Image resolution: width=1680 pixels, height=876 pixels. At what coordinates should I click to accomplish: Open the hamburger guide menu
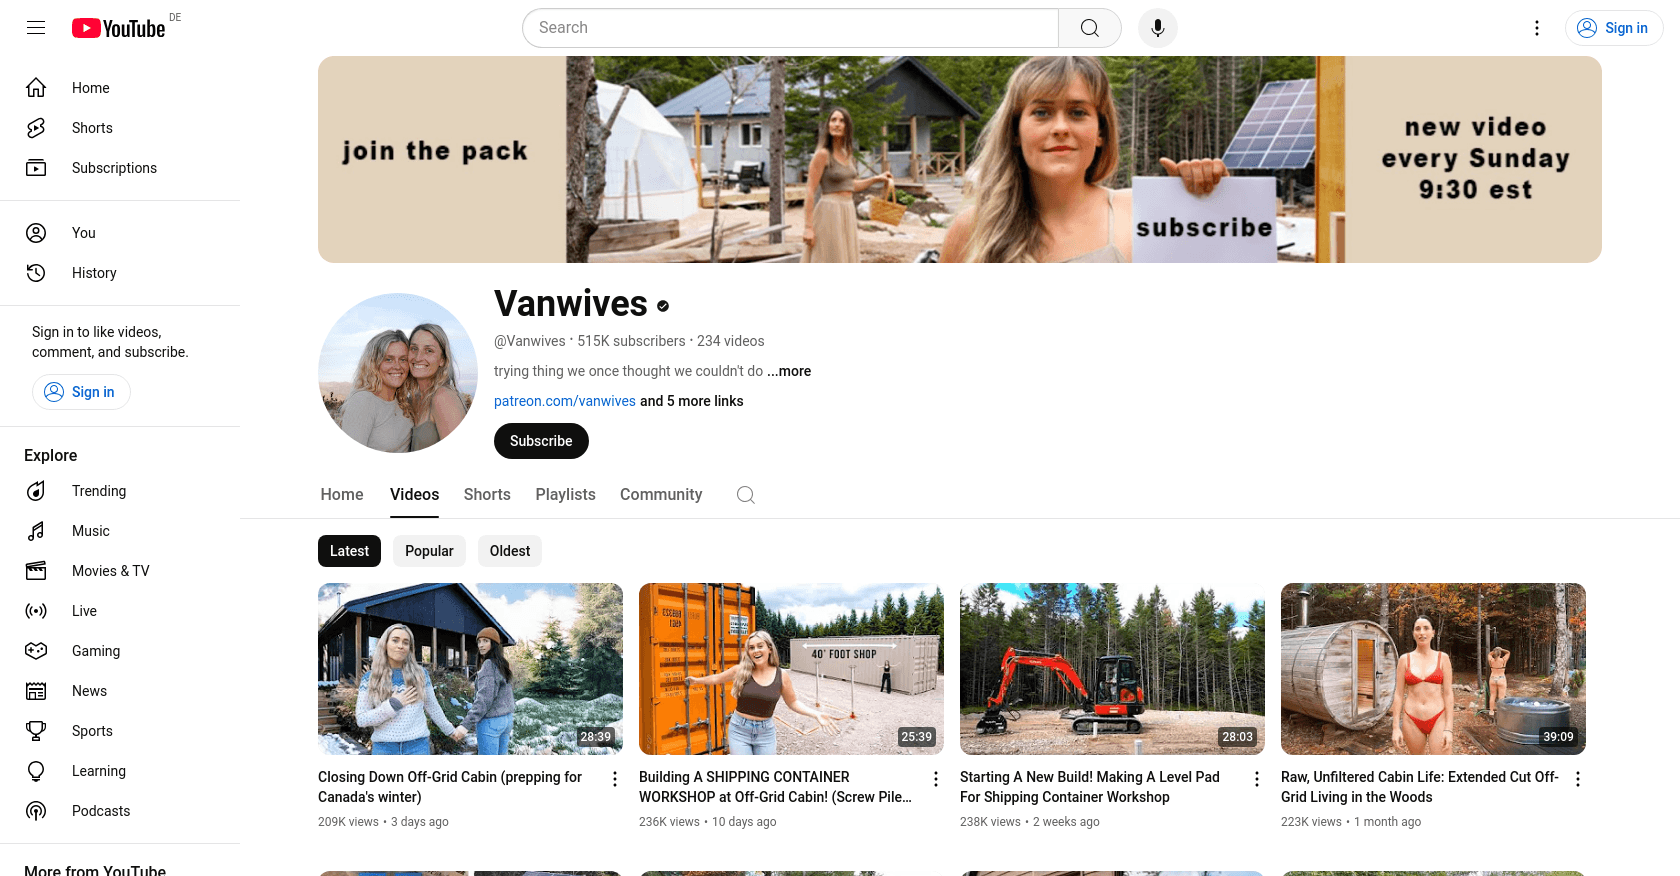[36, 28]
